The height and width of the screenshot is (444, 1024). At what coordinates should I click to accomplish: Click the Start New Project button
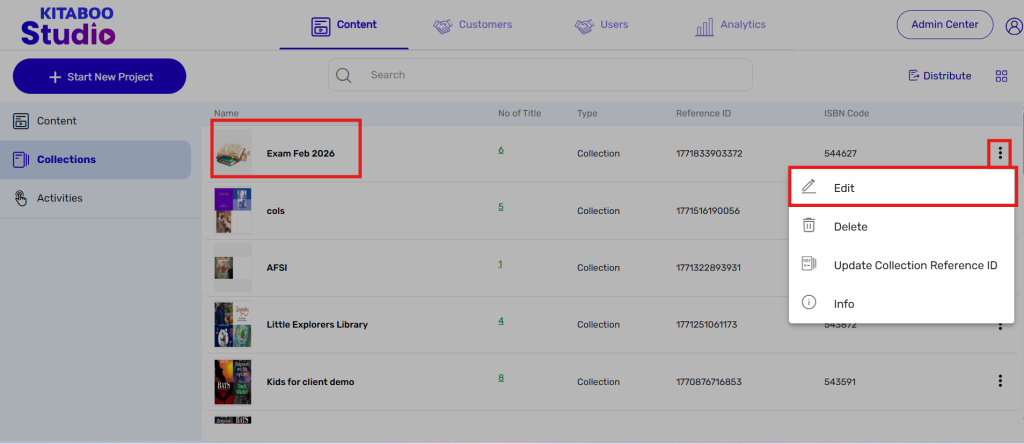tap(99, 77)
